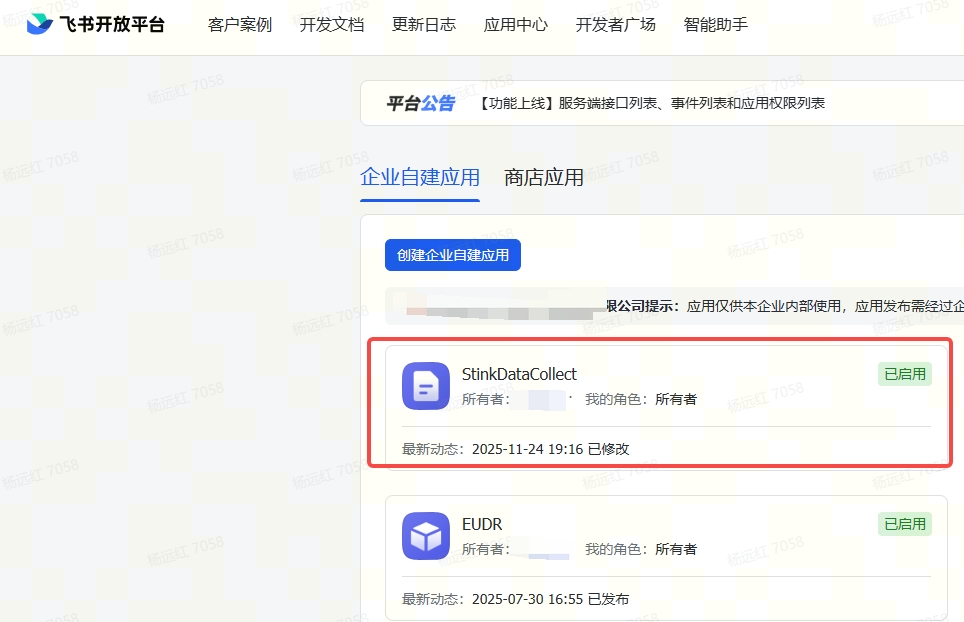Open 更新日志 in the top navigation
Viewport: 964px width, 622px height.
click(424, 25)
